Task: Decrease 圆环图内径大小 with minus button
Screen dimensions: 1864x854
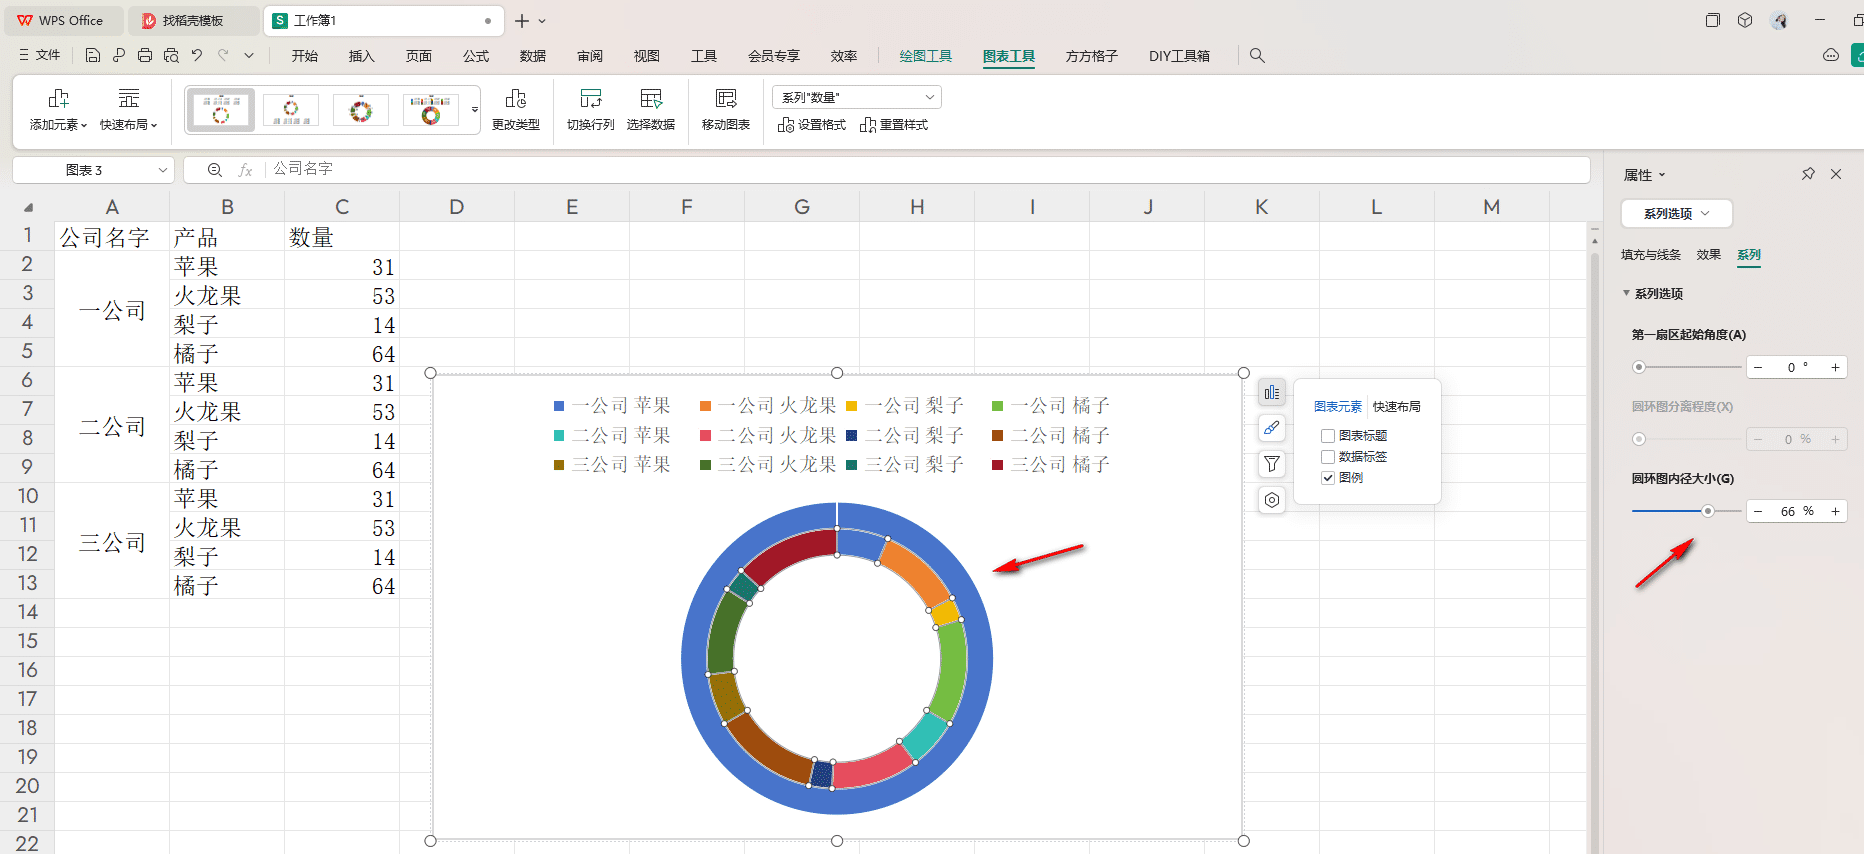Action: 1758,511
